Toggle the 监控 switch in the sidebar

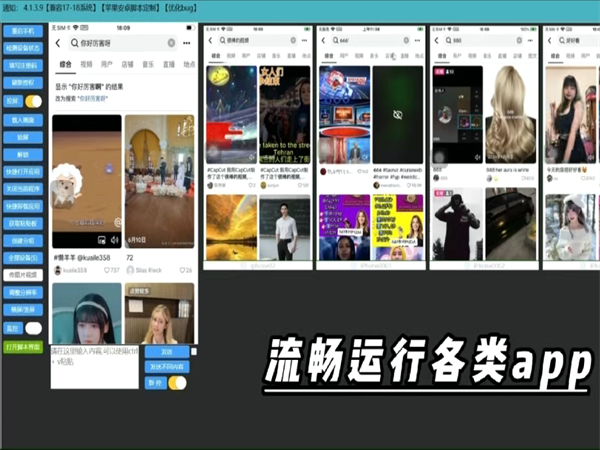(33, 328)
